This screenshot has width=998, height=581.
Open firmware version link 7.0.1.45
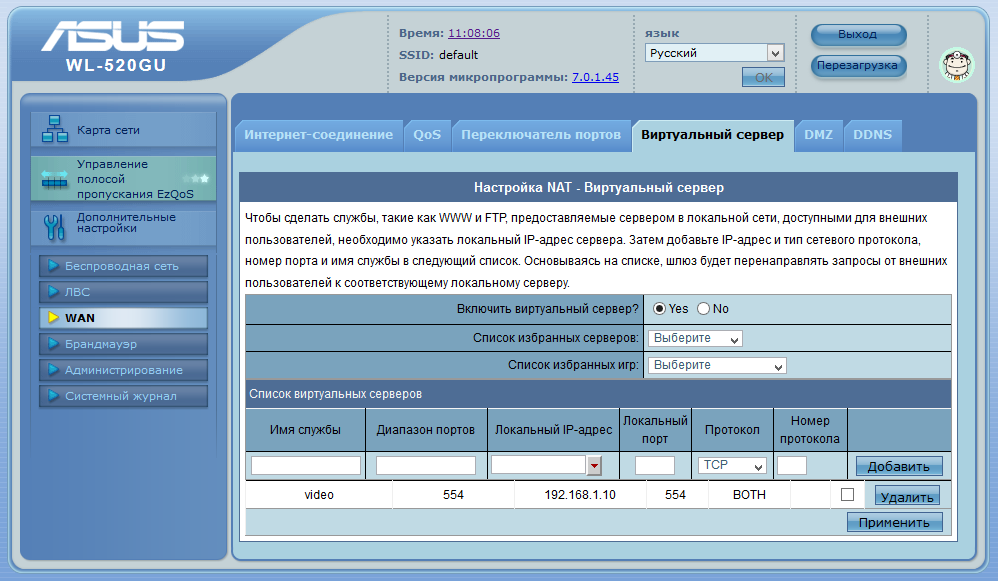pyautogui.click(x=595, y=77)
